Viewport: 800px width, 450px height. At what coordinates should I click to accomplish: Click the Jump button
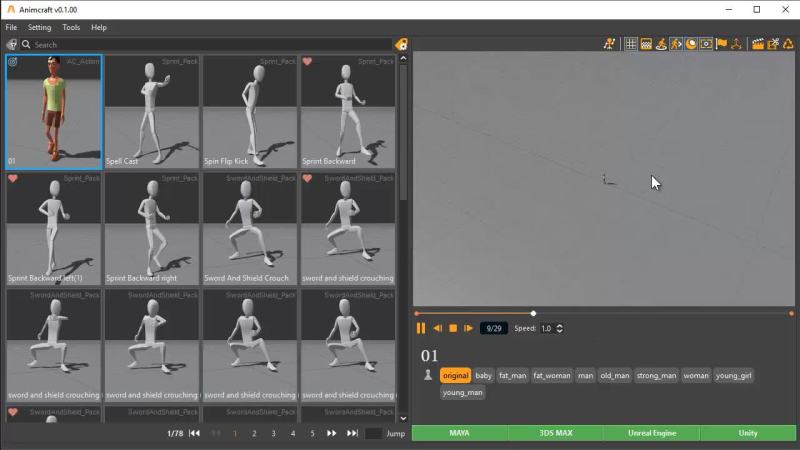(x=395, y=434)
